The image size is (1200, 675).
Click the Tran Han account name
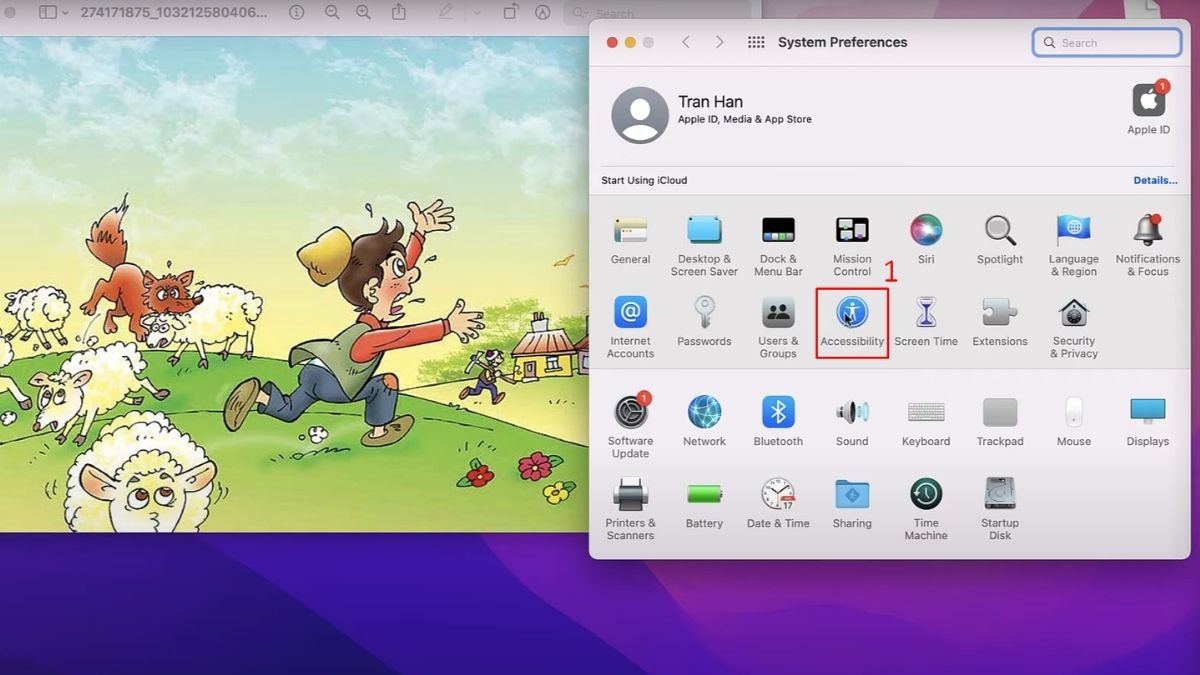pos(710,102)
